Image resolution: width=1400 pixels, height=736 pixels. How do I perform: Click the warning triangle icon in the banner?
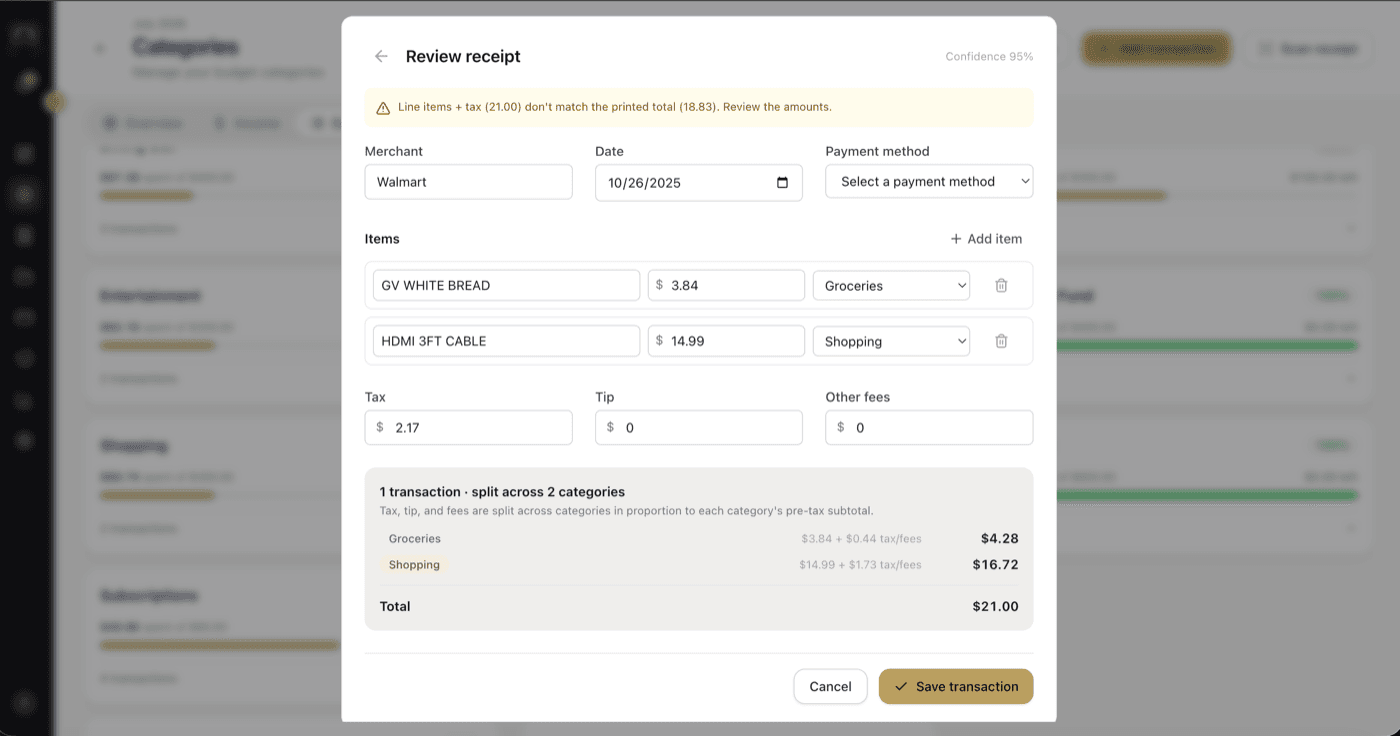pos(383,108)
